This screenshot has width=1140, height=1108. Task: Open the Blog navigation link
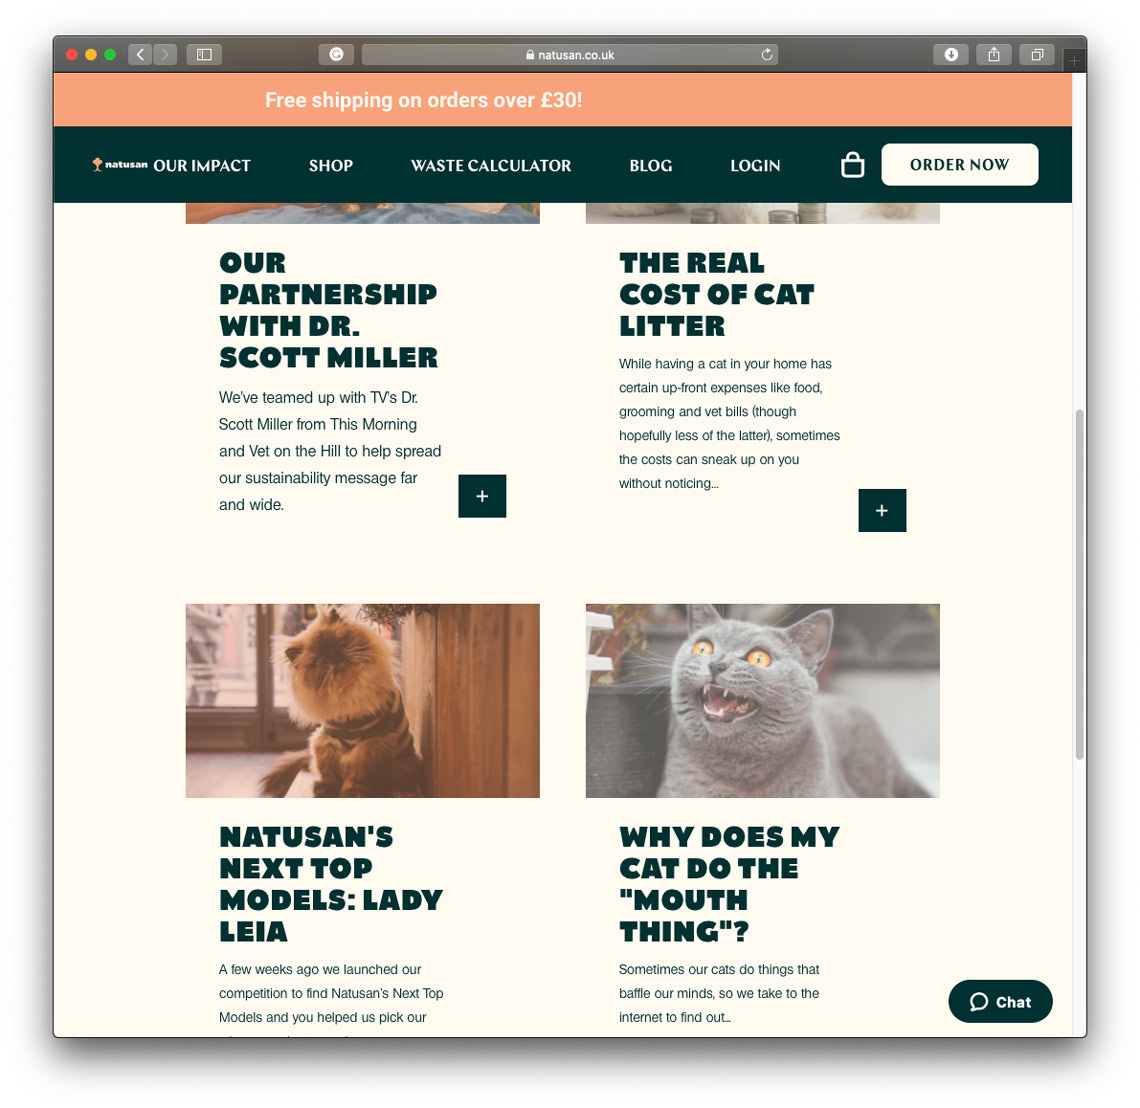coord(651,166)
